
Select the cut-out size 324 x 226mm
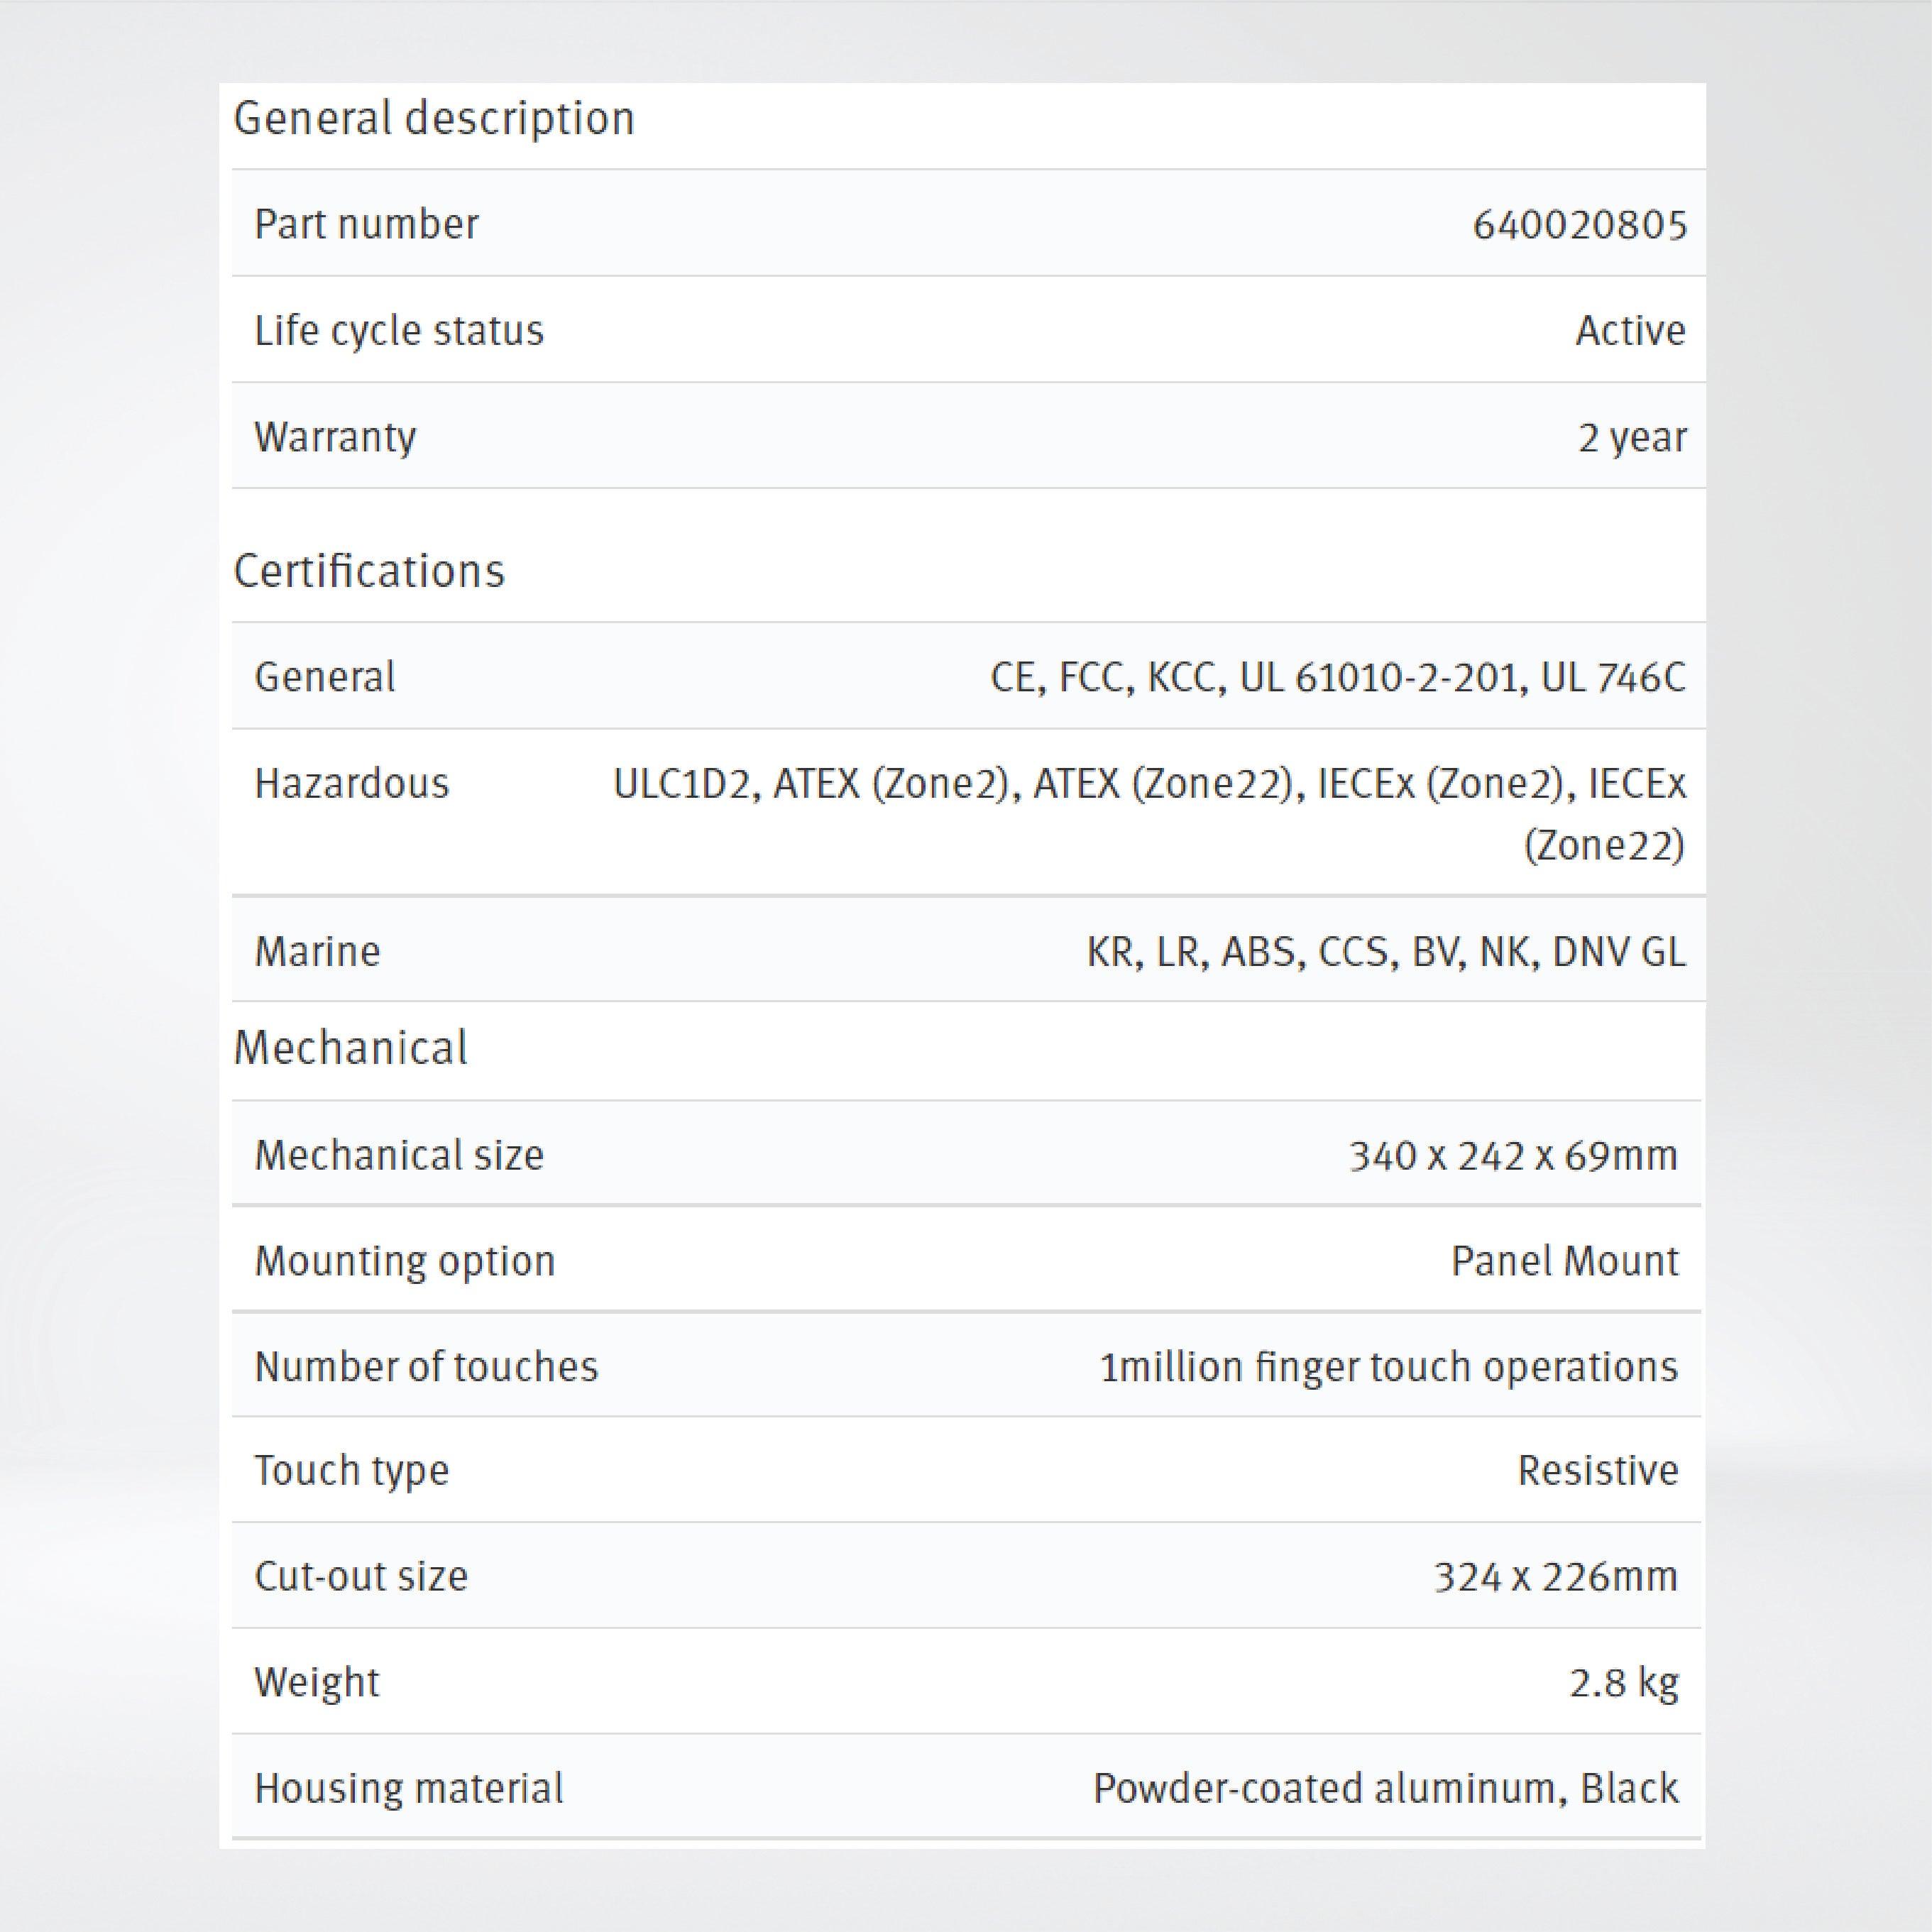pos(1555,1577)
